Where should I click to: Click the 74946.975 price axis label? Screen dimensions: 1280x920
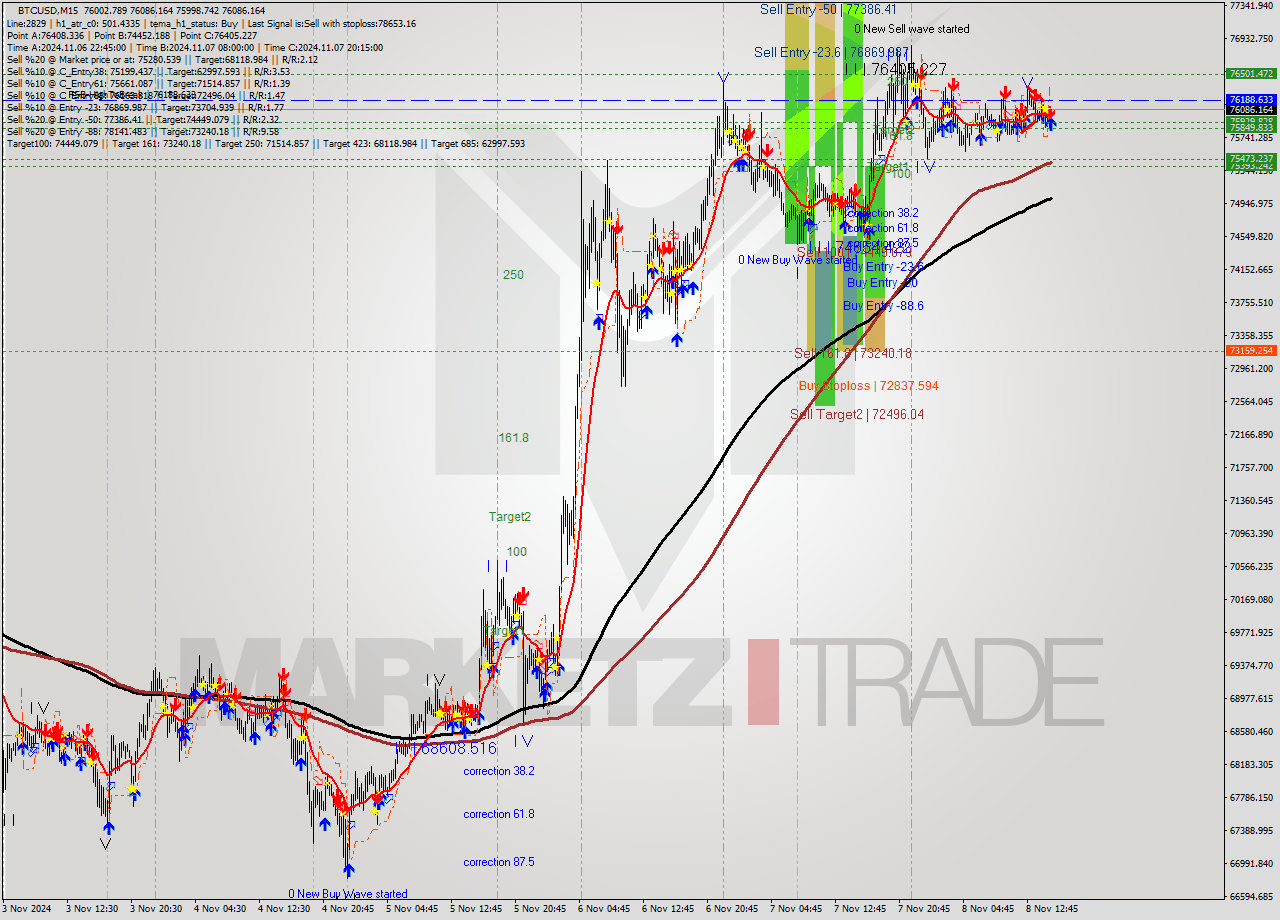tap(1251, 203)
